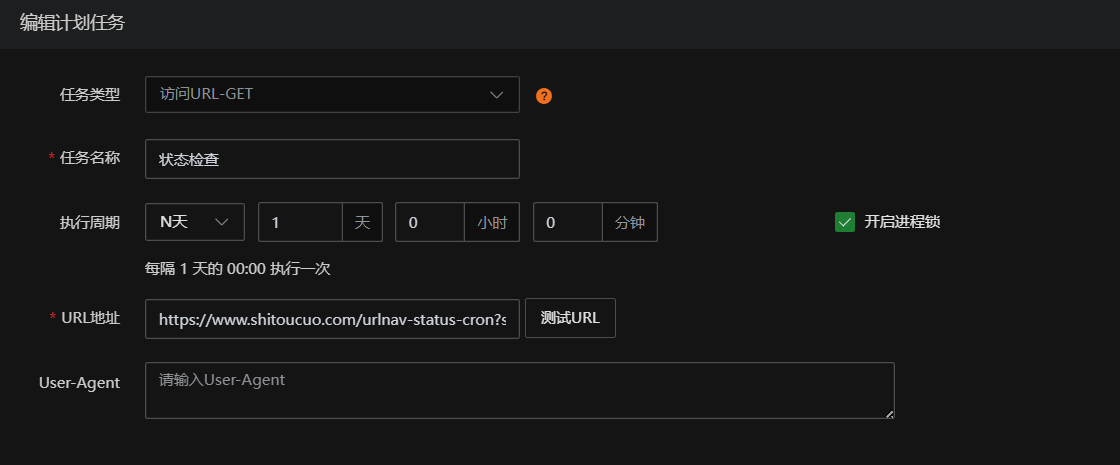Click the 小时 unit suffix
1120x465 pixels.
[492, 222]
